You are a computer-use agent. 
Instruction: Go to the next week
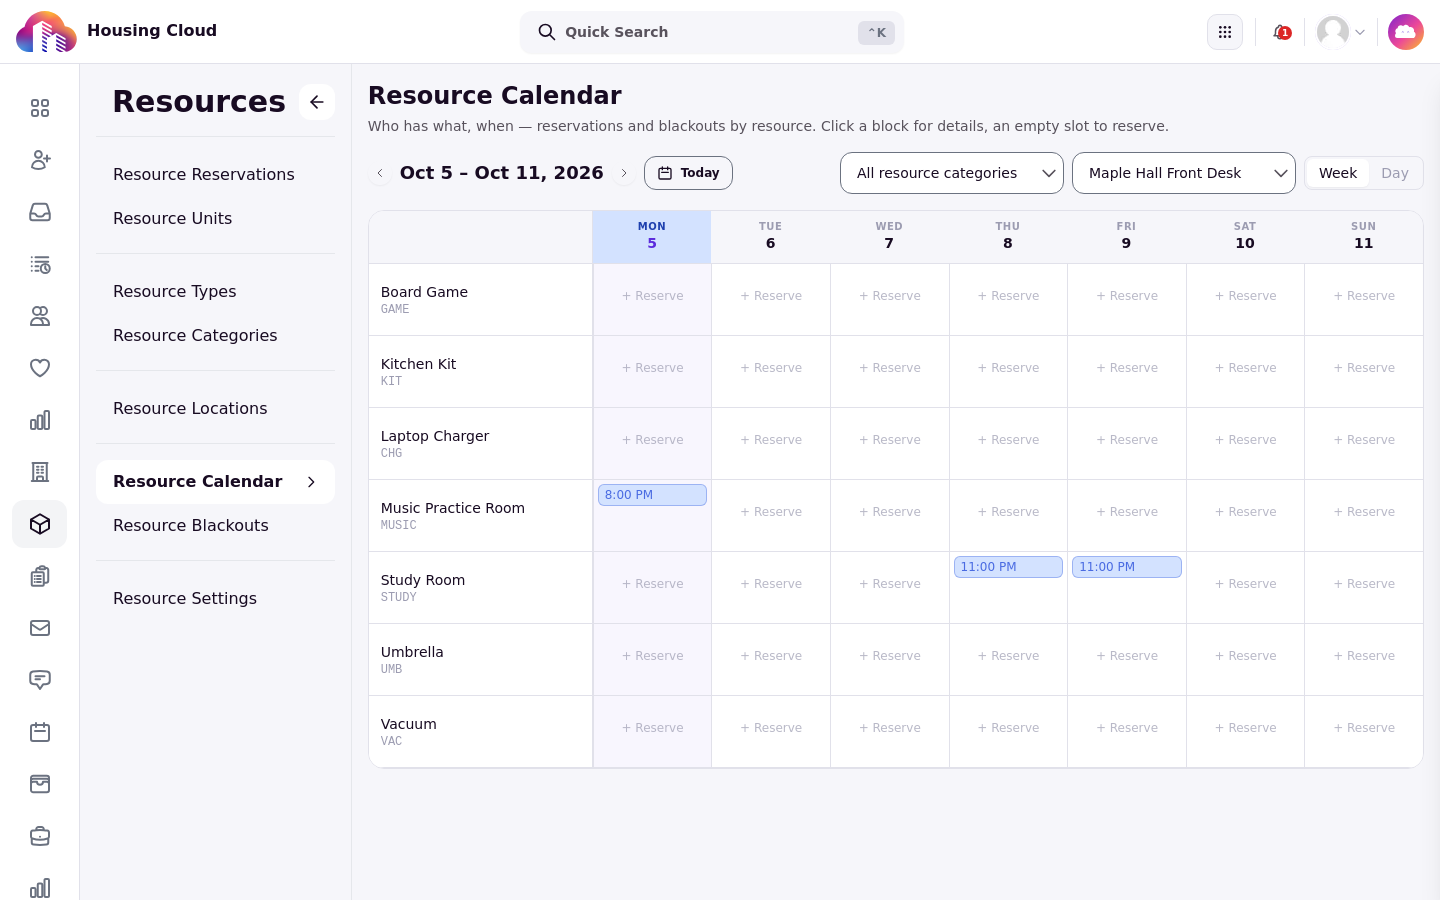point(624,173)
